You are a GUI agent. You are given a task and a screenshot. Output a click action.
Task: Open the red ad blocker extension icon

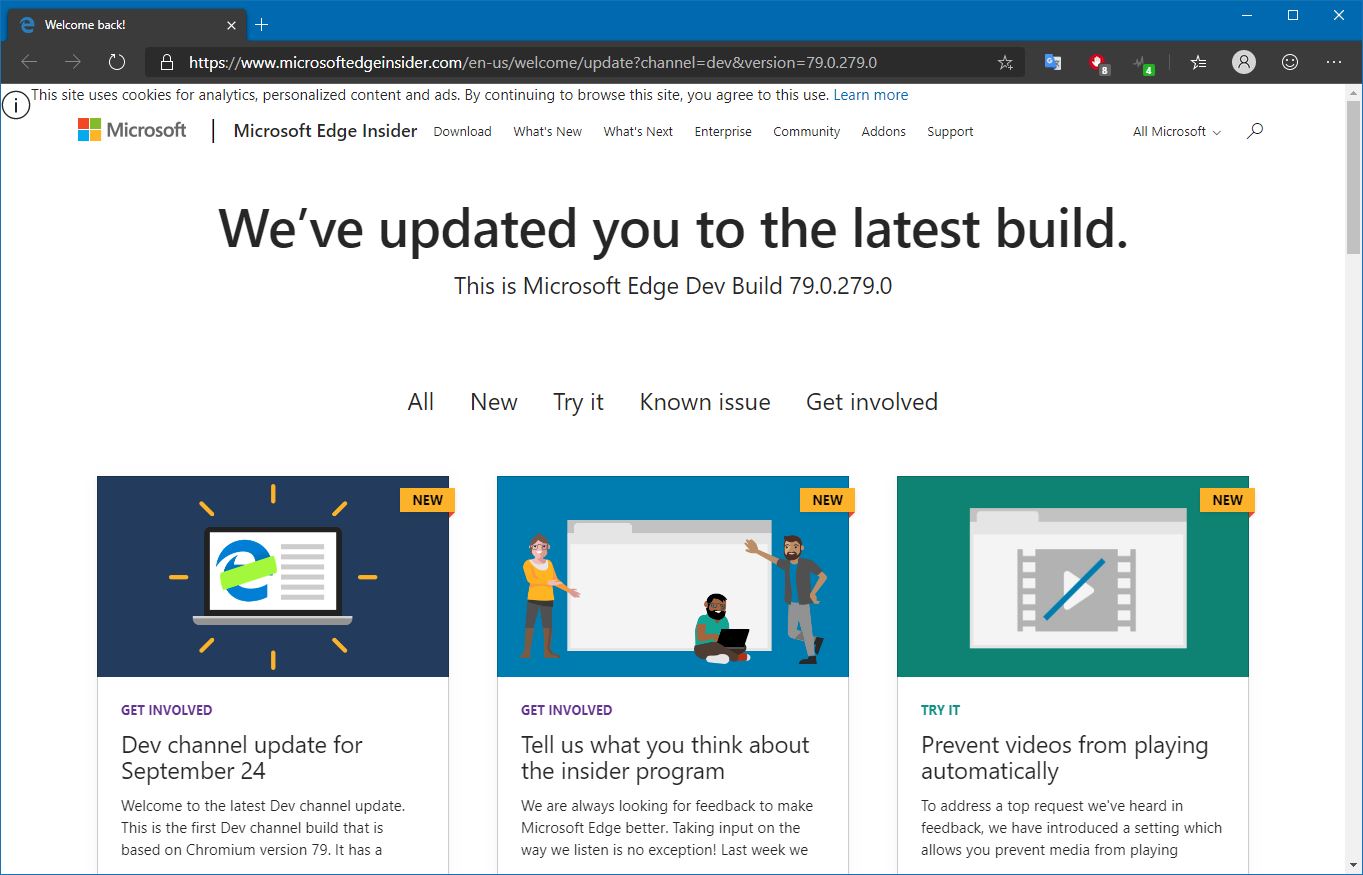tap(1098, 63)
